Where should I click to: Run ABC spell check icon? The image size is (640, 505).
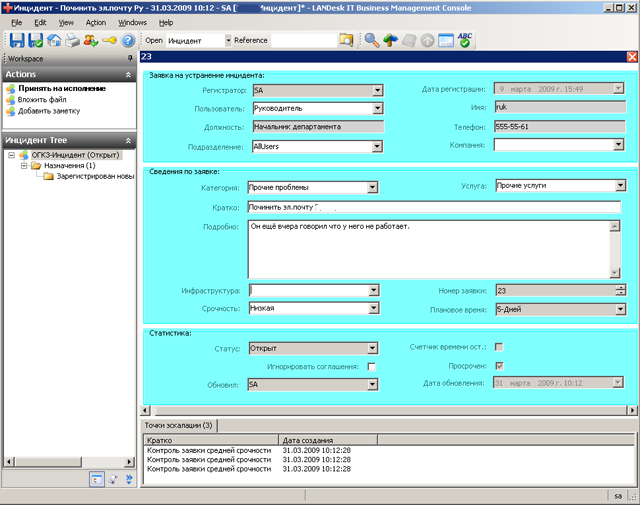point(465,40)
